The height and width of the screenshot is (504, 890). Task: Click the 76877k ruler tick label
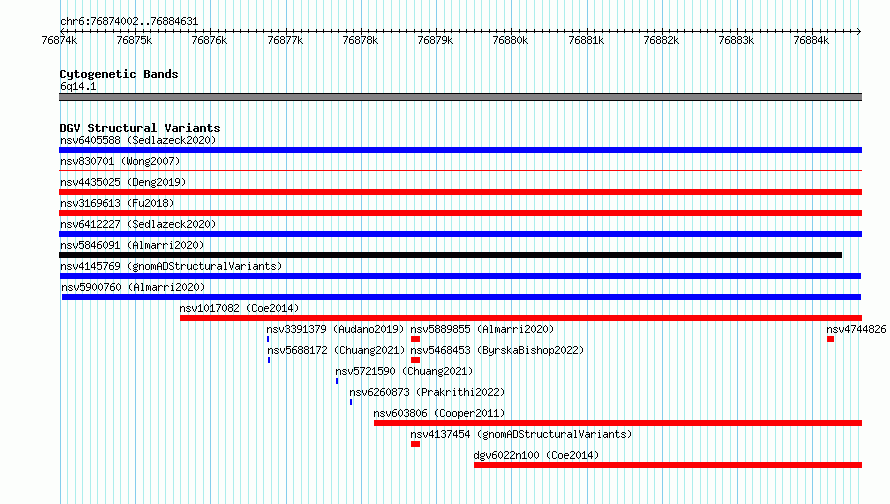point(285,40)
